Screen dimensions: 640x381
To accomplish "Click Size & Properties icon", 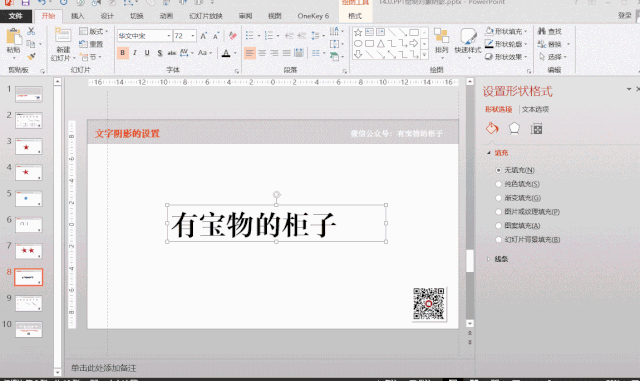I will point(536,129).
